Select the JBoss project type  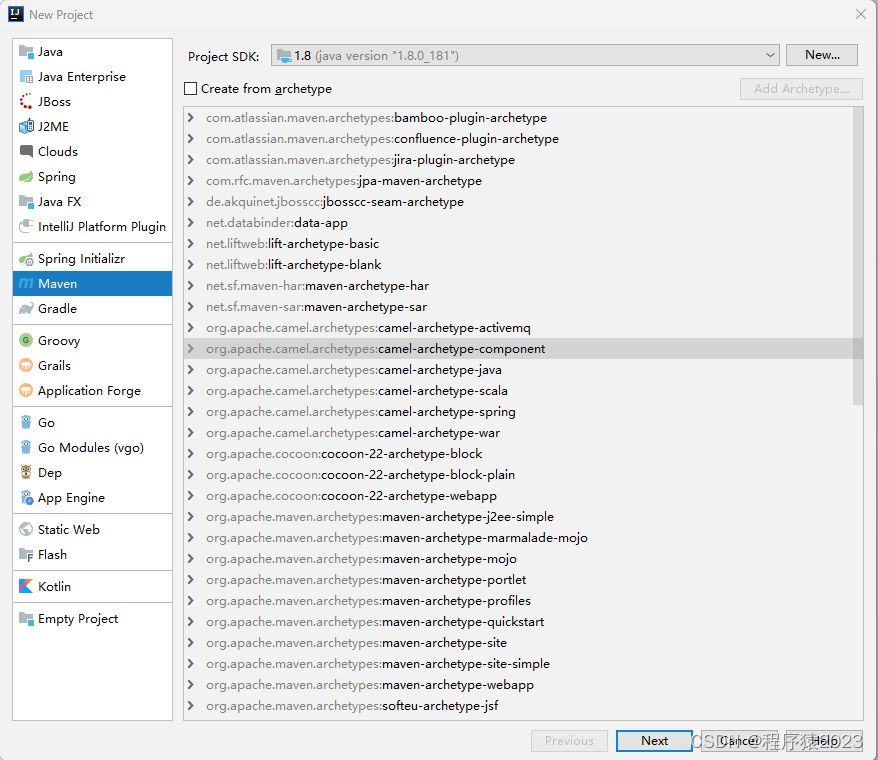(x=54, y=101)
